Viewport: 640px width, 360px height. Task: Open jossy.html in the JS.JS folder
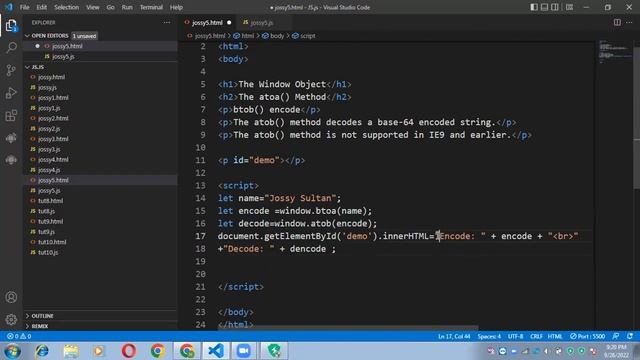click(51, 77)
